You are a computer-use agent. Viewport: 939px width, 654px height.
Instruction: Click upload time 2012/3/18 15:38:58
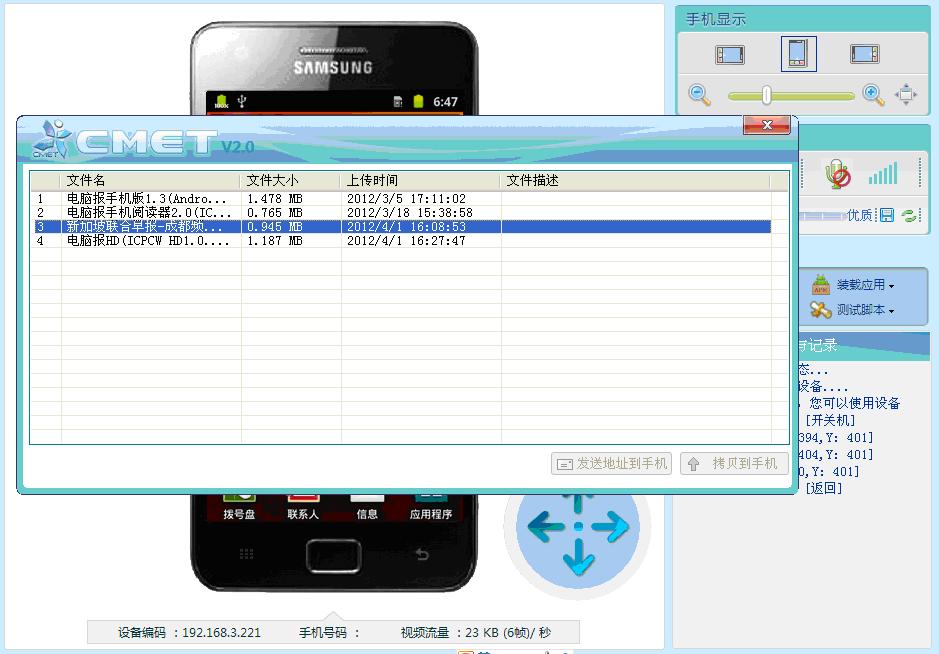pos(410,213)
